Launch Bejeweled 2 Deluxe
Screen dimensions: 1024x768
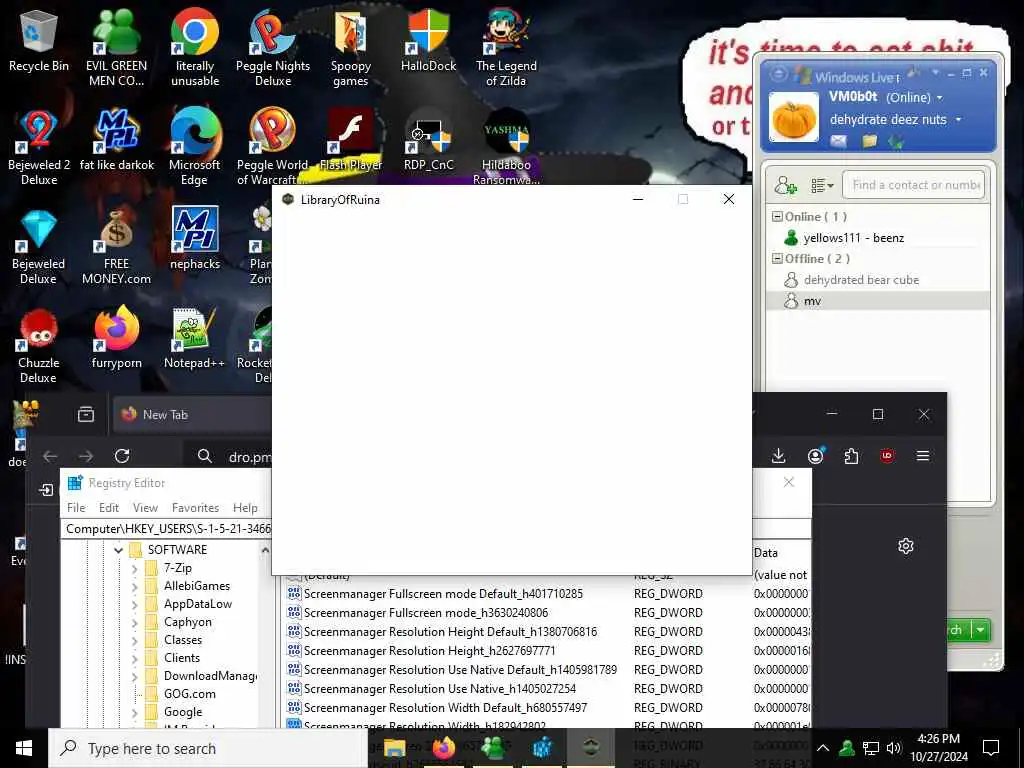(39, 148)
